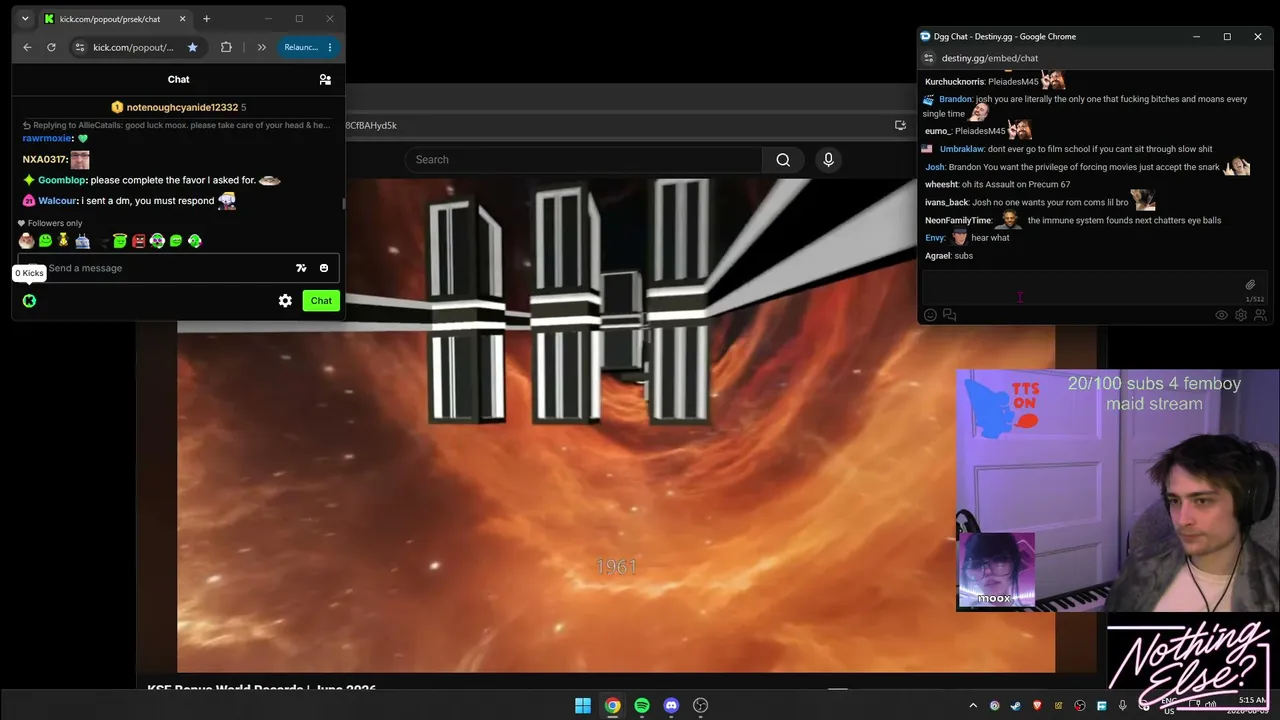Click destiny.gg/embed/chat address text

pyautogui.click(x=990, y=58)
